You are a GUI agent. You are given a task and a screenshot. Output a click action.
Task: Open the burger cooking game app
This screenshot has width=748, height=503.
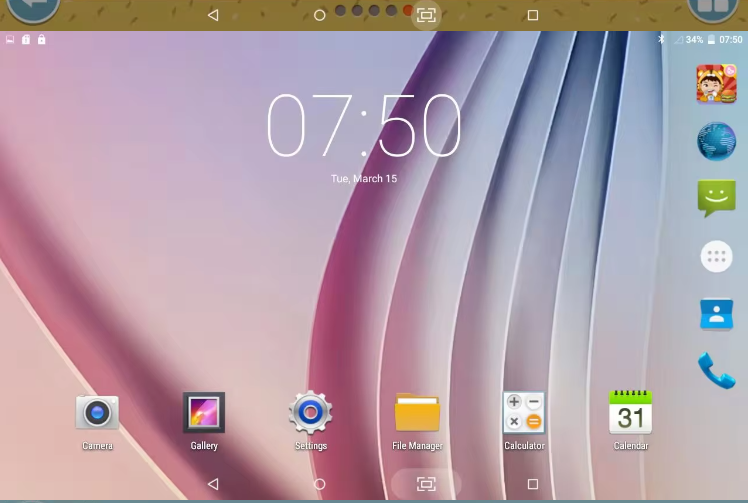(x=717, y=84)
